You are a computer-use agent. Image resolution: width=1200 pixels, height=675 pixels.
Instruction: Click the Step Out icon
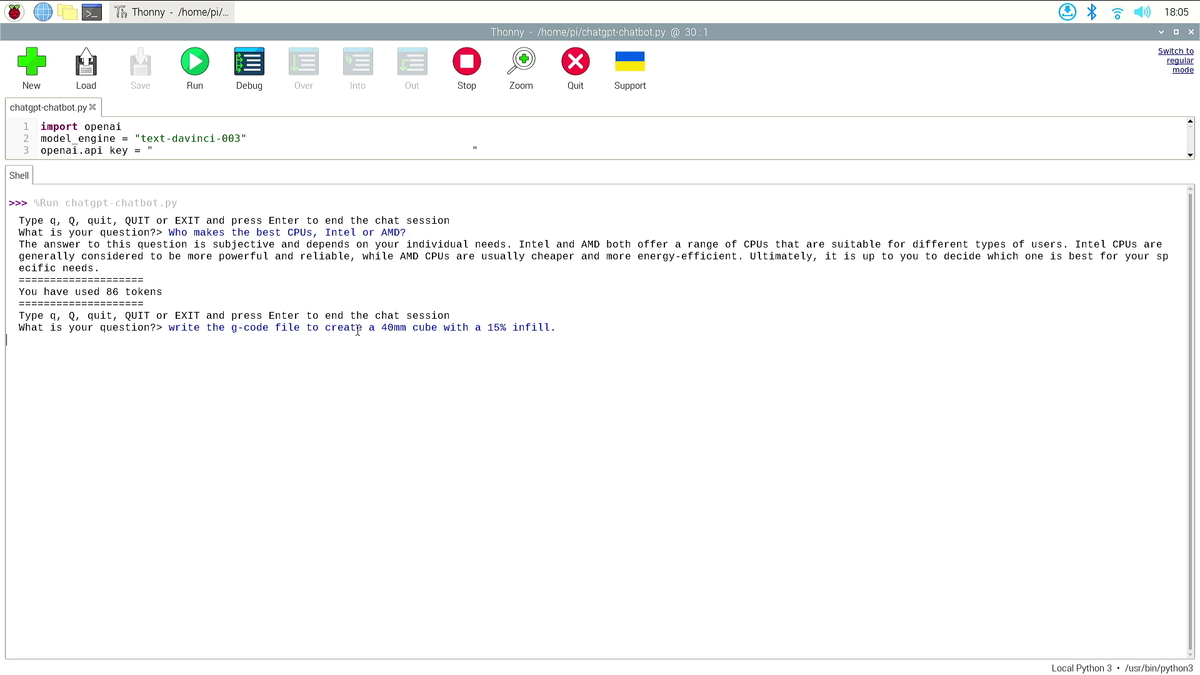[412, 69]
